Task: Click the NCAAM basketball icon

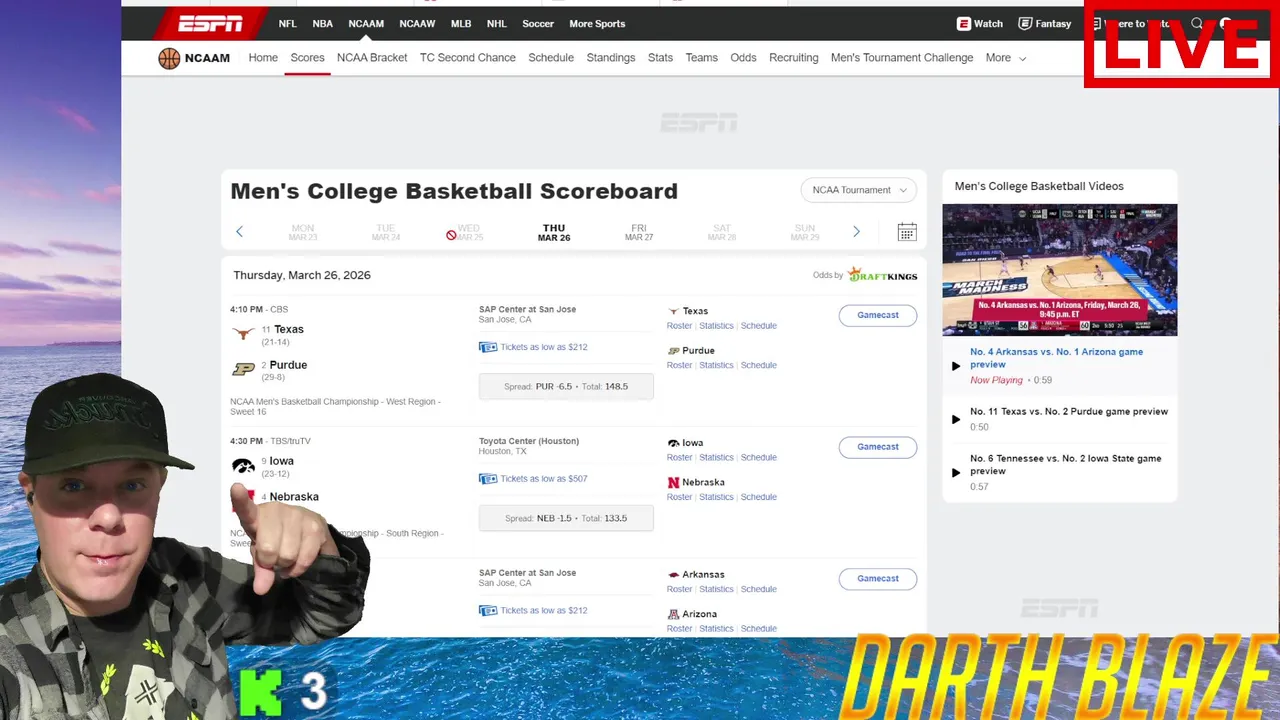Action: click(x=169, y=58)
